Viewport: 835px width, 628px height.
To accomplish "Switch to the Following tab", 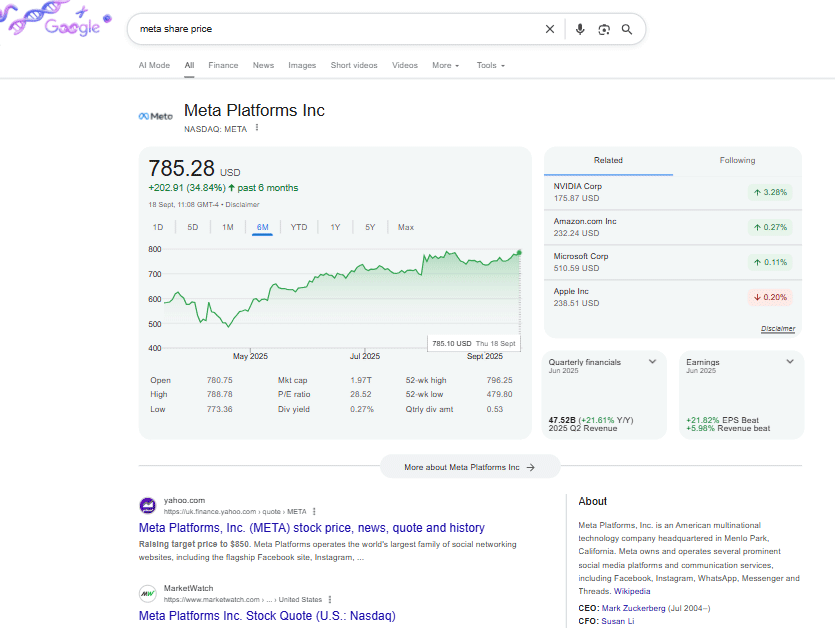I will pos(737,160).
